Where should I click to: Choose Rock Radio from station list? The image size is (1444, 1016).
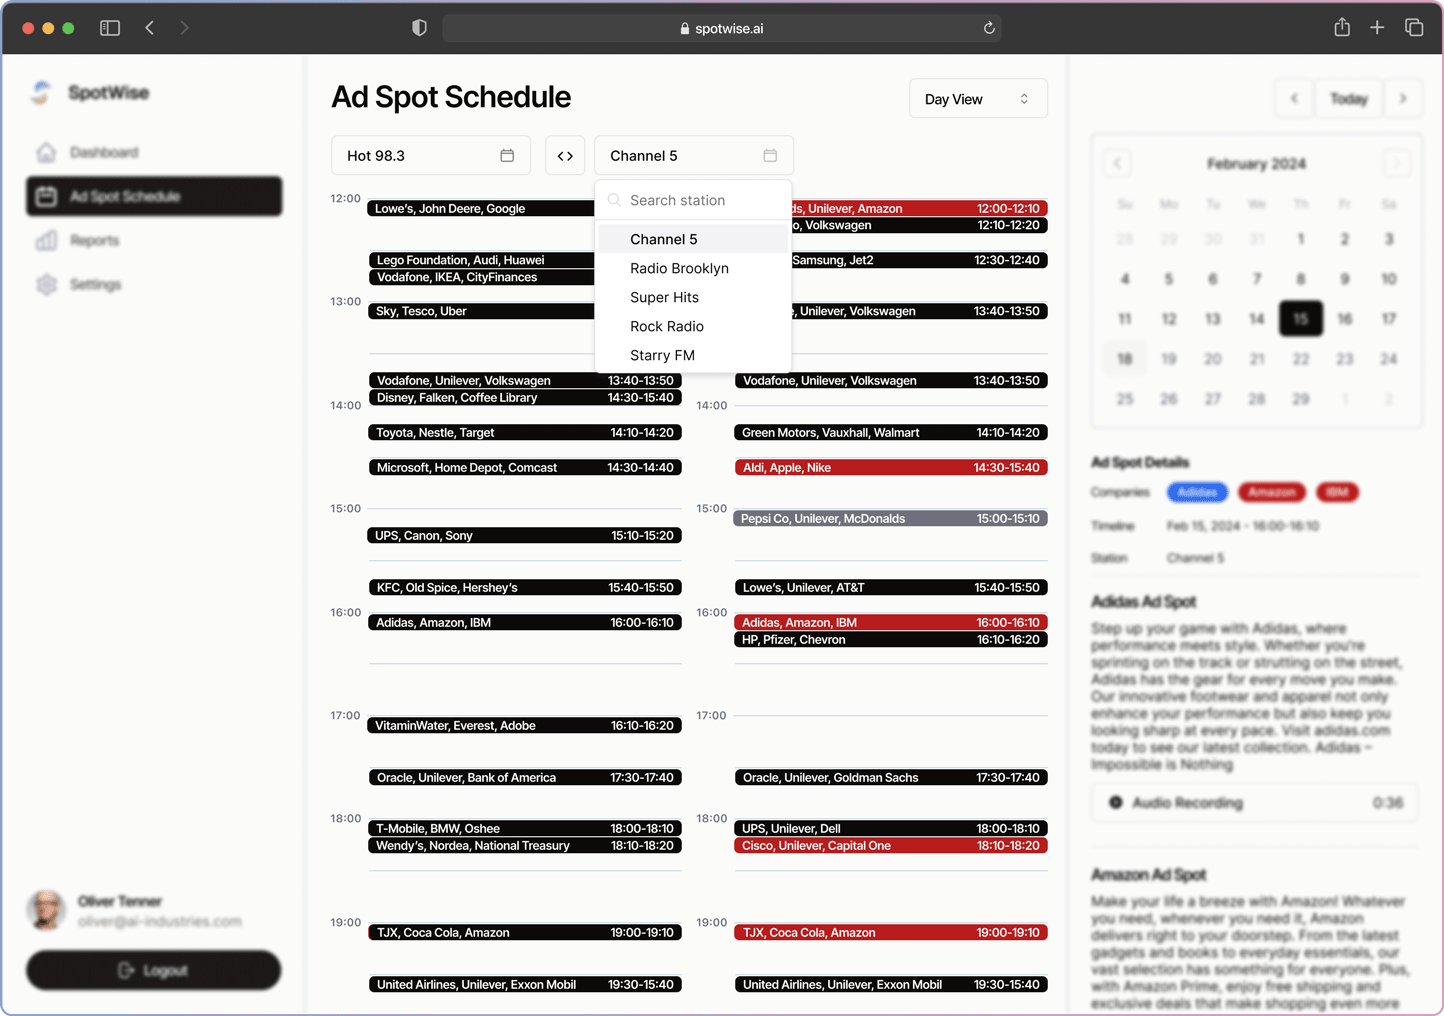click(693, 326)
